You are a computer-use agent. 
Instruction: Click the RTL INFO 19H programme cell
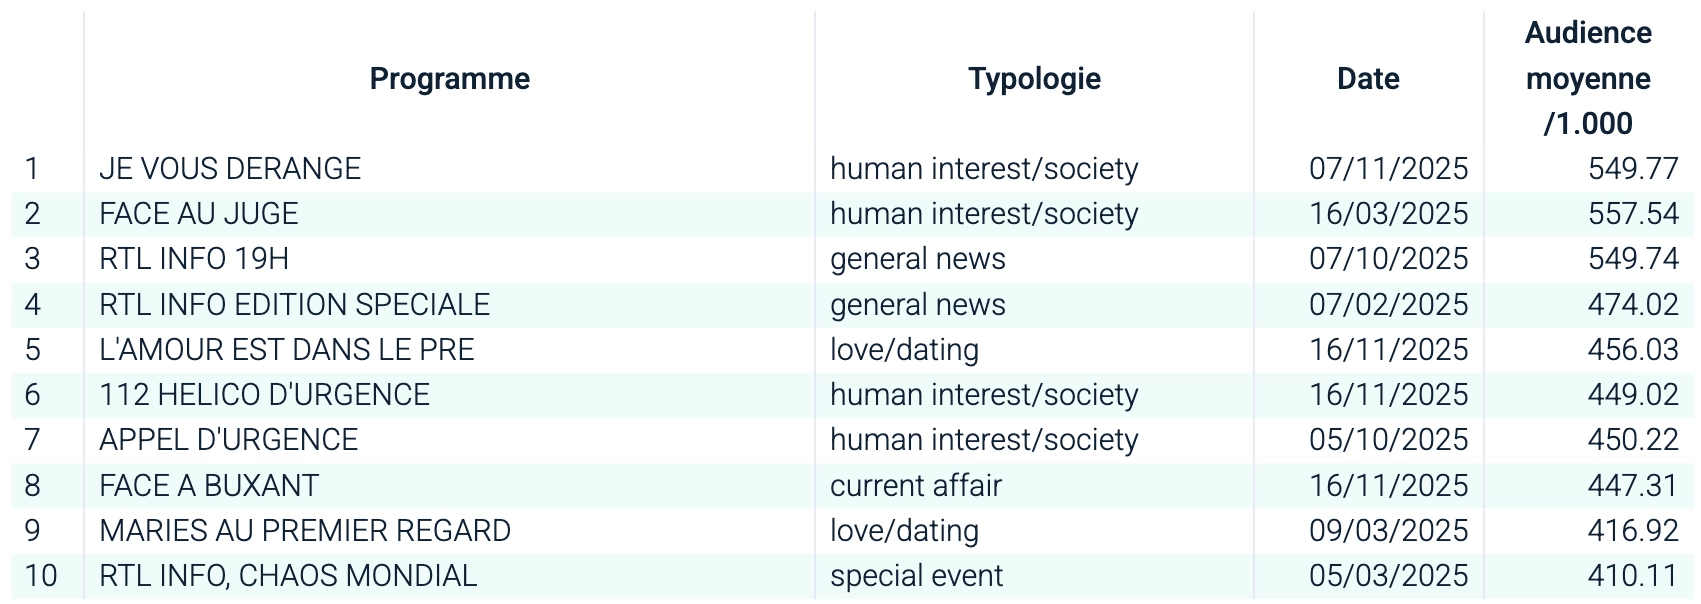click(x=194, y=259)
